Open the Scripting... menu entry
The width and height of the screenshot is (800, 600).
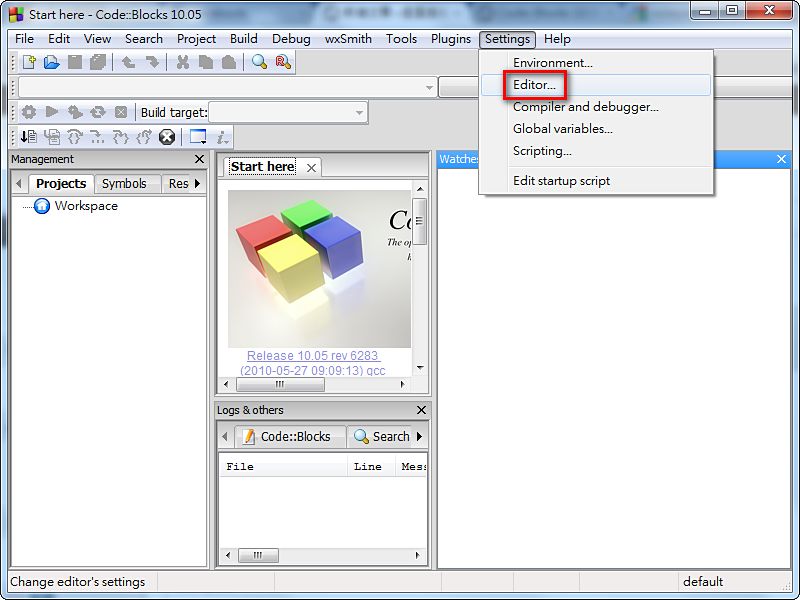[x=596, y=151]
